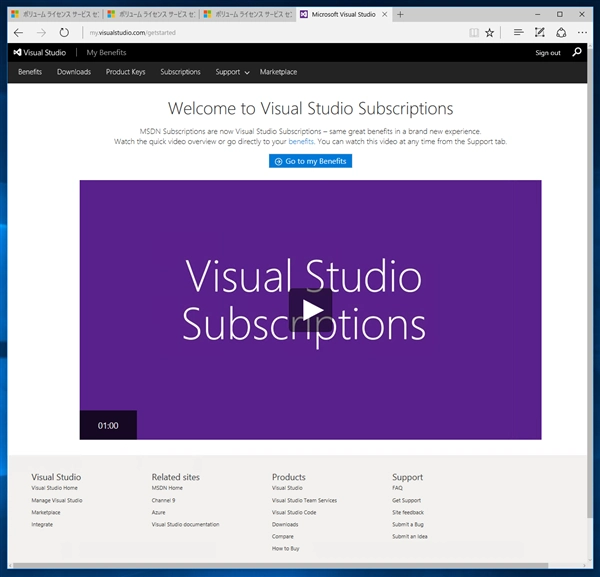Click the Sign out link
Viewport: 600px width, 577px height.
point(548,53)
